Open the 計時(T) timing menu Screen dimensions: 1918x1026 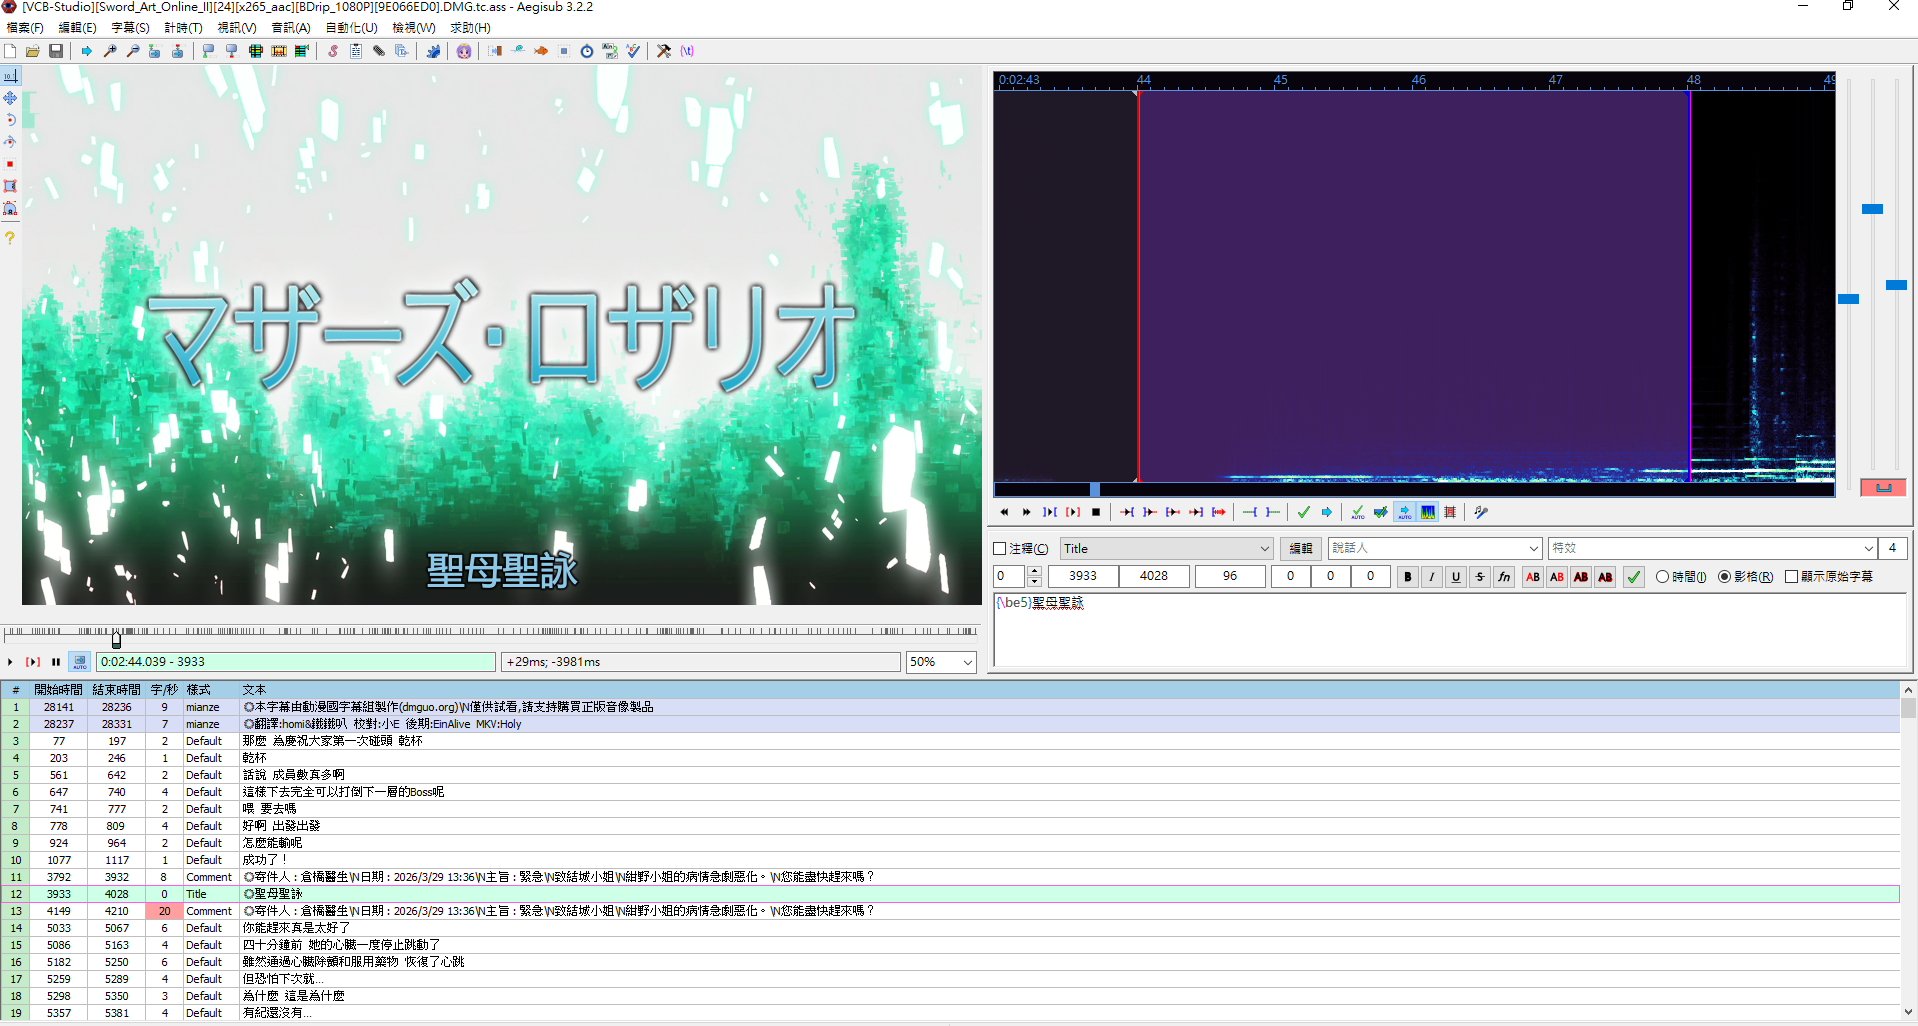(x=183, y=28)
